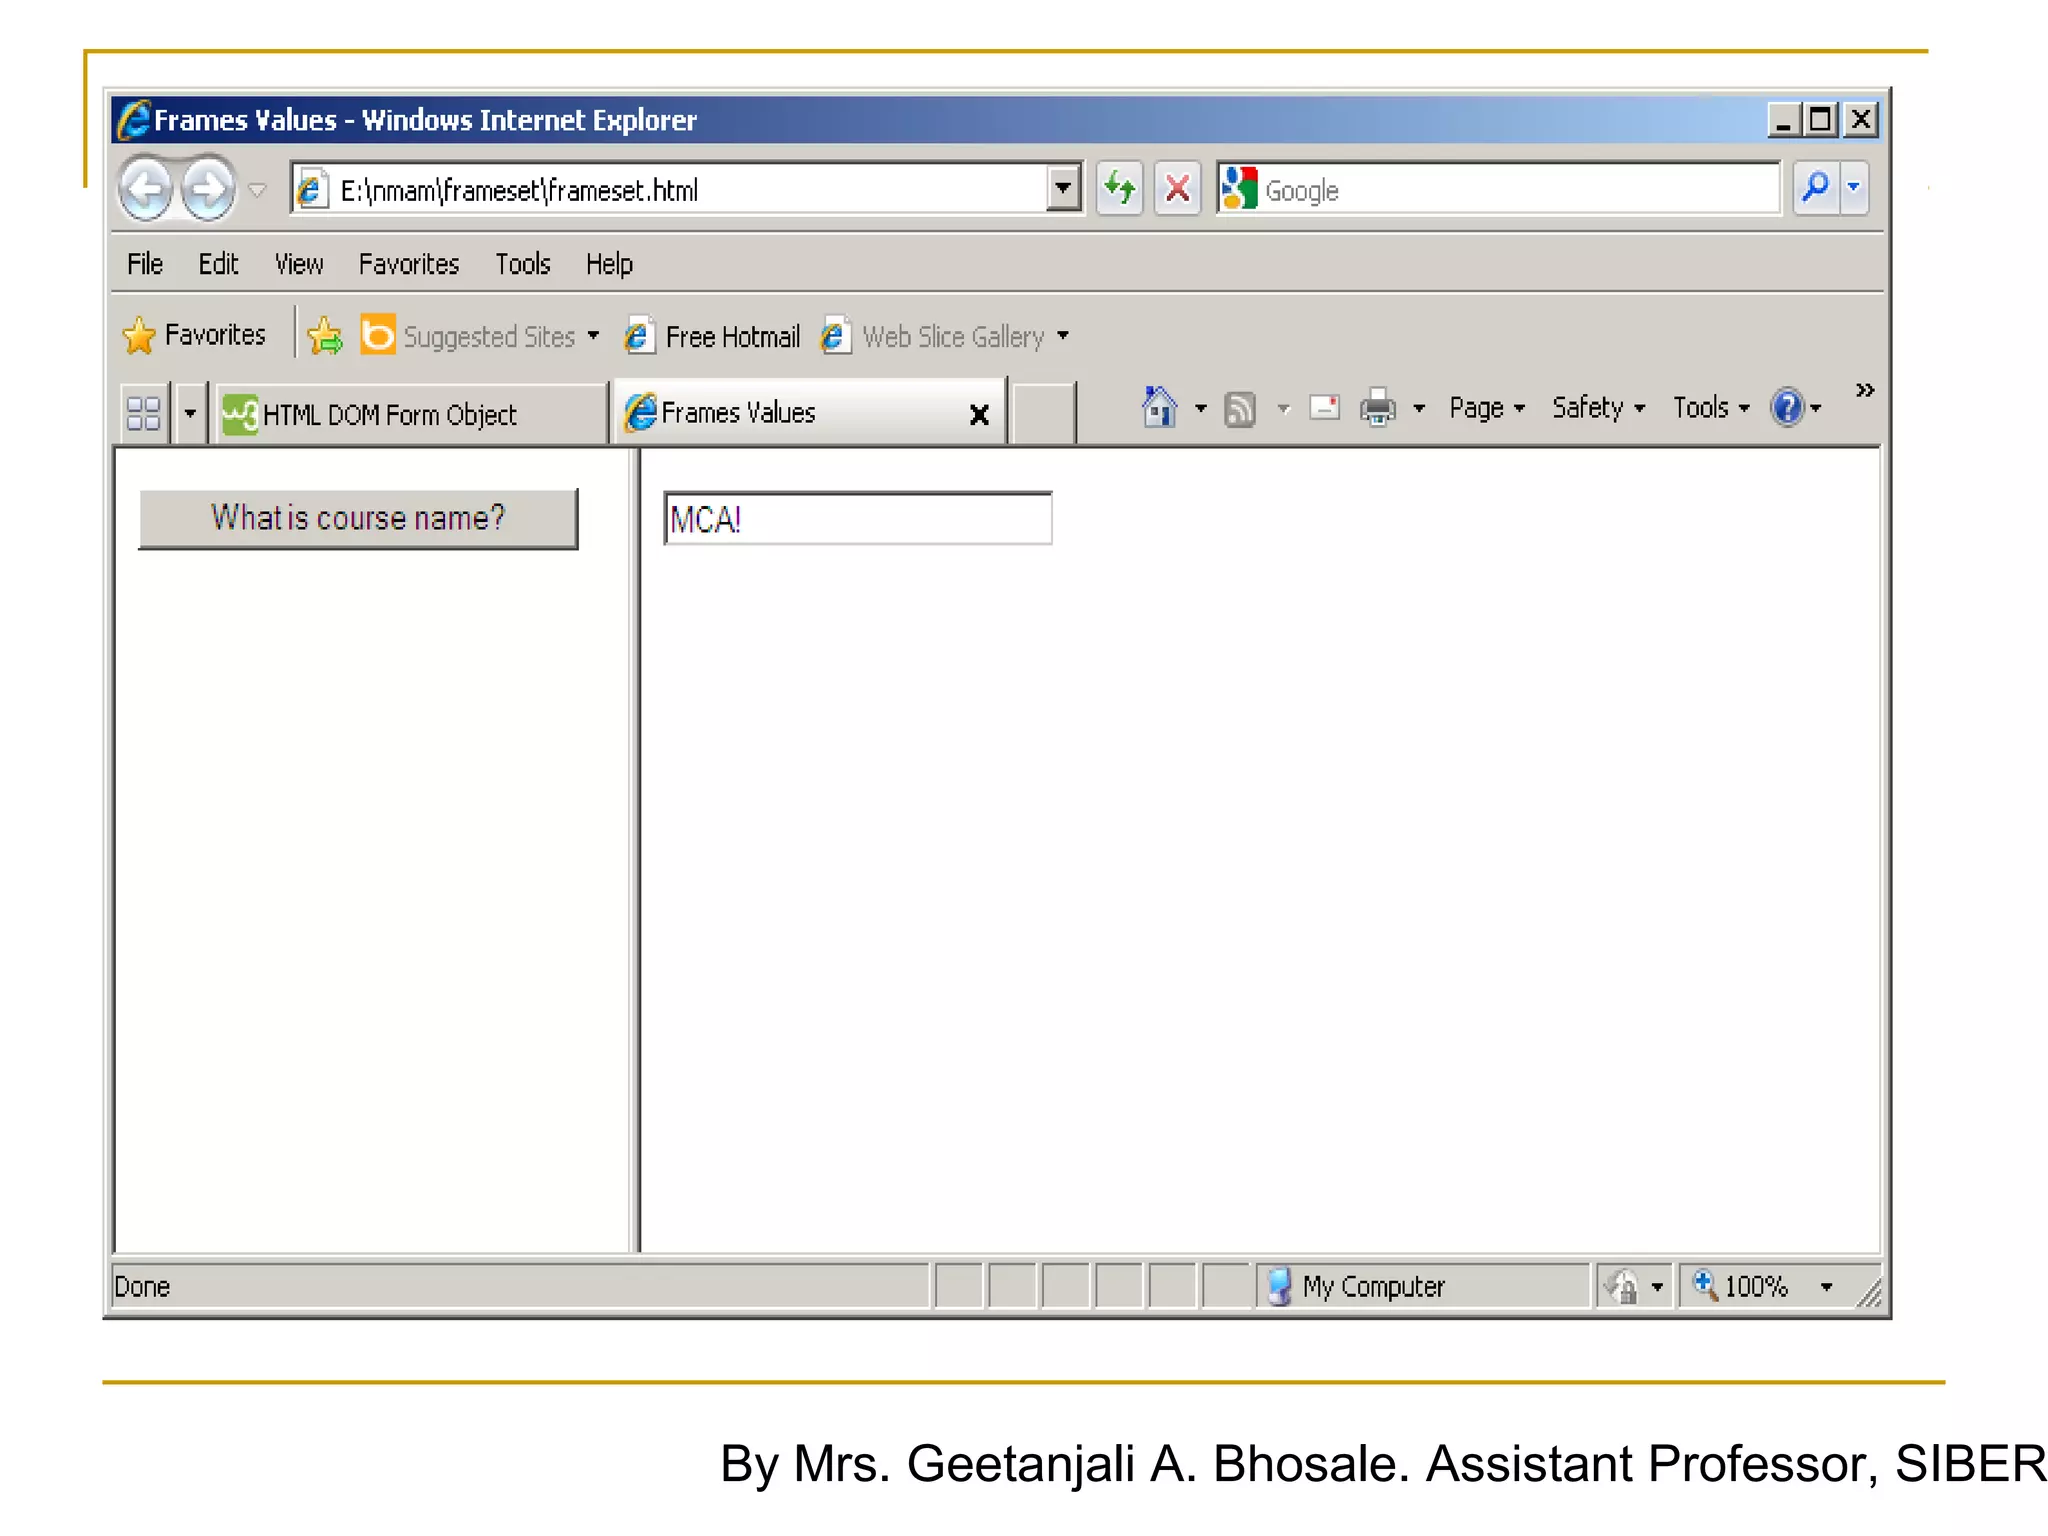This screenshot has width=2048, height=1536.
Task: Open the Free Hotmail link
Action: pos(731,337)
